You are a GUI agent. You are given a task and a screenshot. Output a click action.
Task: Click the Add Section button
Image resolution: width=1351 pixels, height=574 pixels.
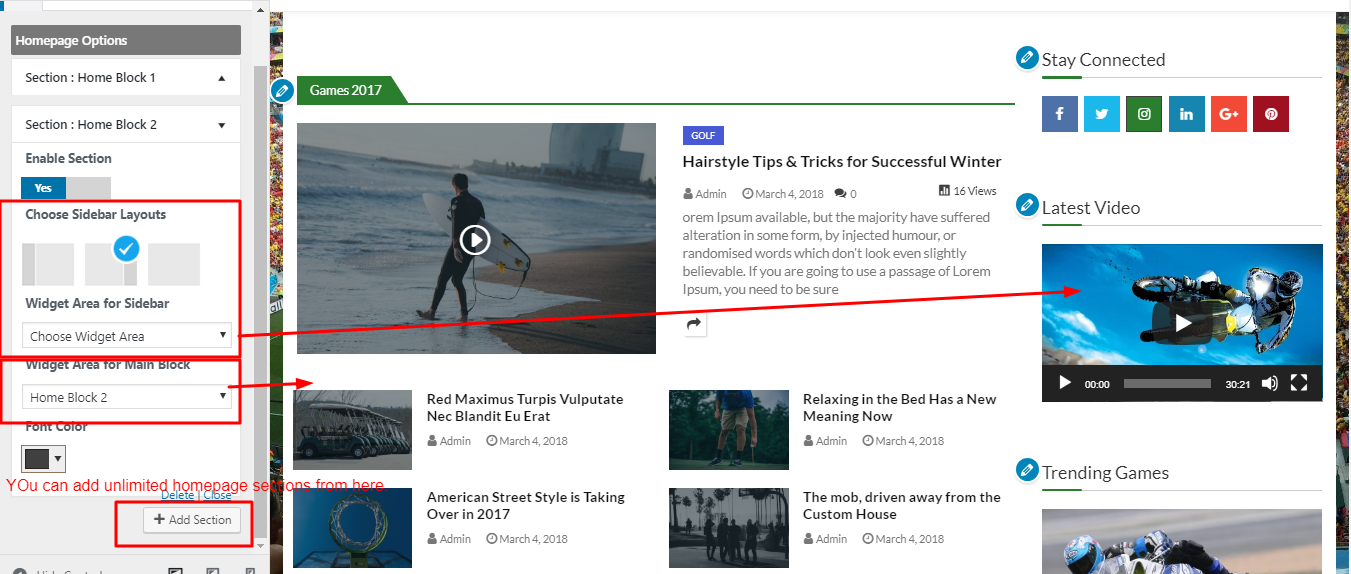[192, 520]
